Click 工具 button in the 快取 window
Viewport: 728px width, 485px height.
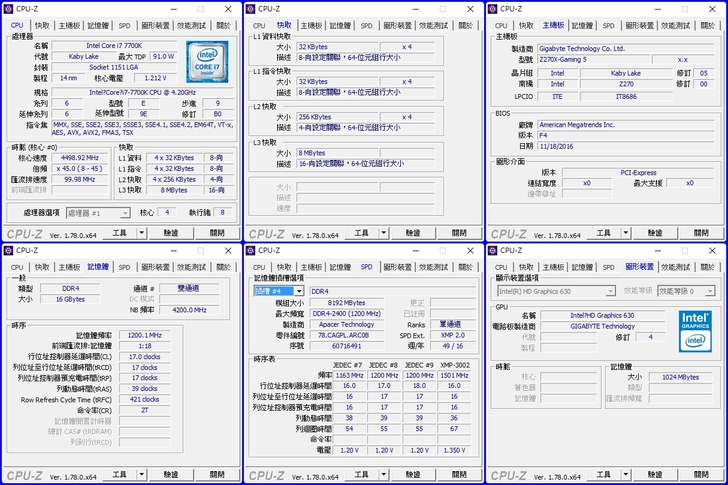361,233
